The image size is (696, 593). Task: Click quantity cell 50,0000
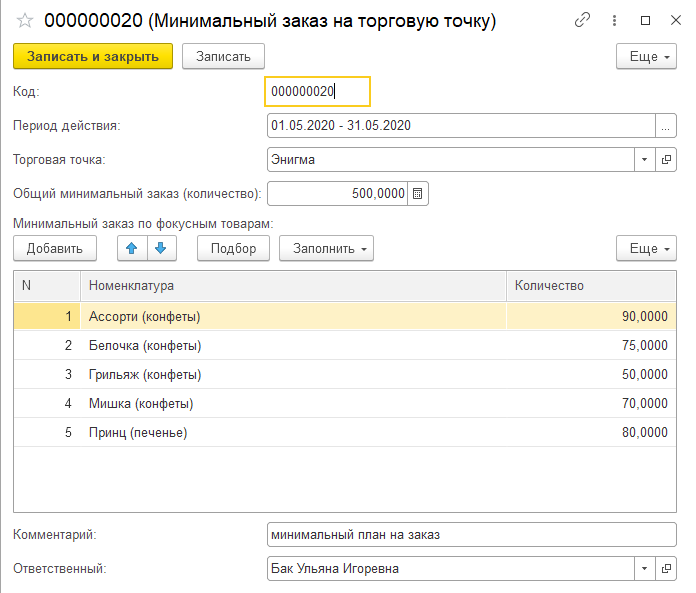(x=591, y=375)
